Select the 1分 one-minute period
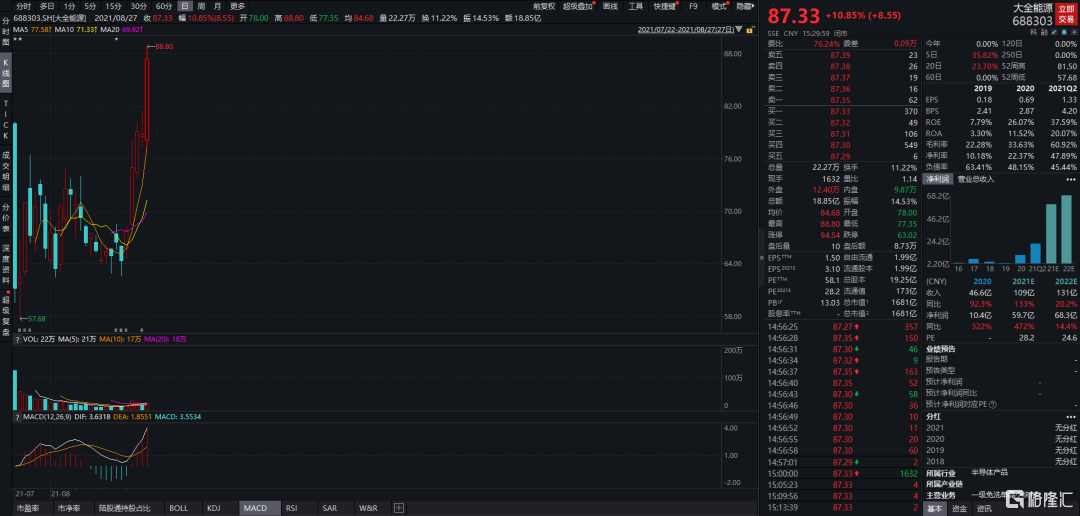 [69, 6]
